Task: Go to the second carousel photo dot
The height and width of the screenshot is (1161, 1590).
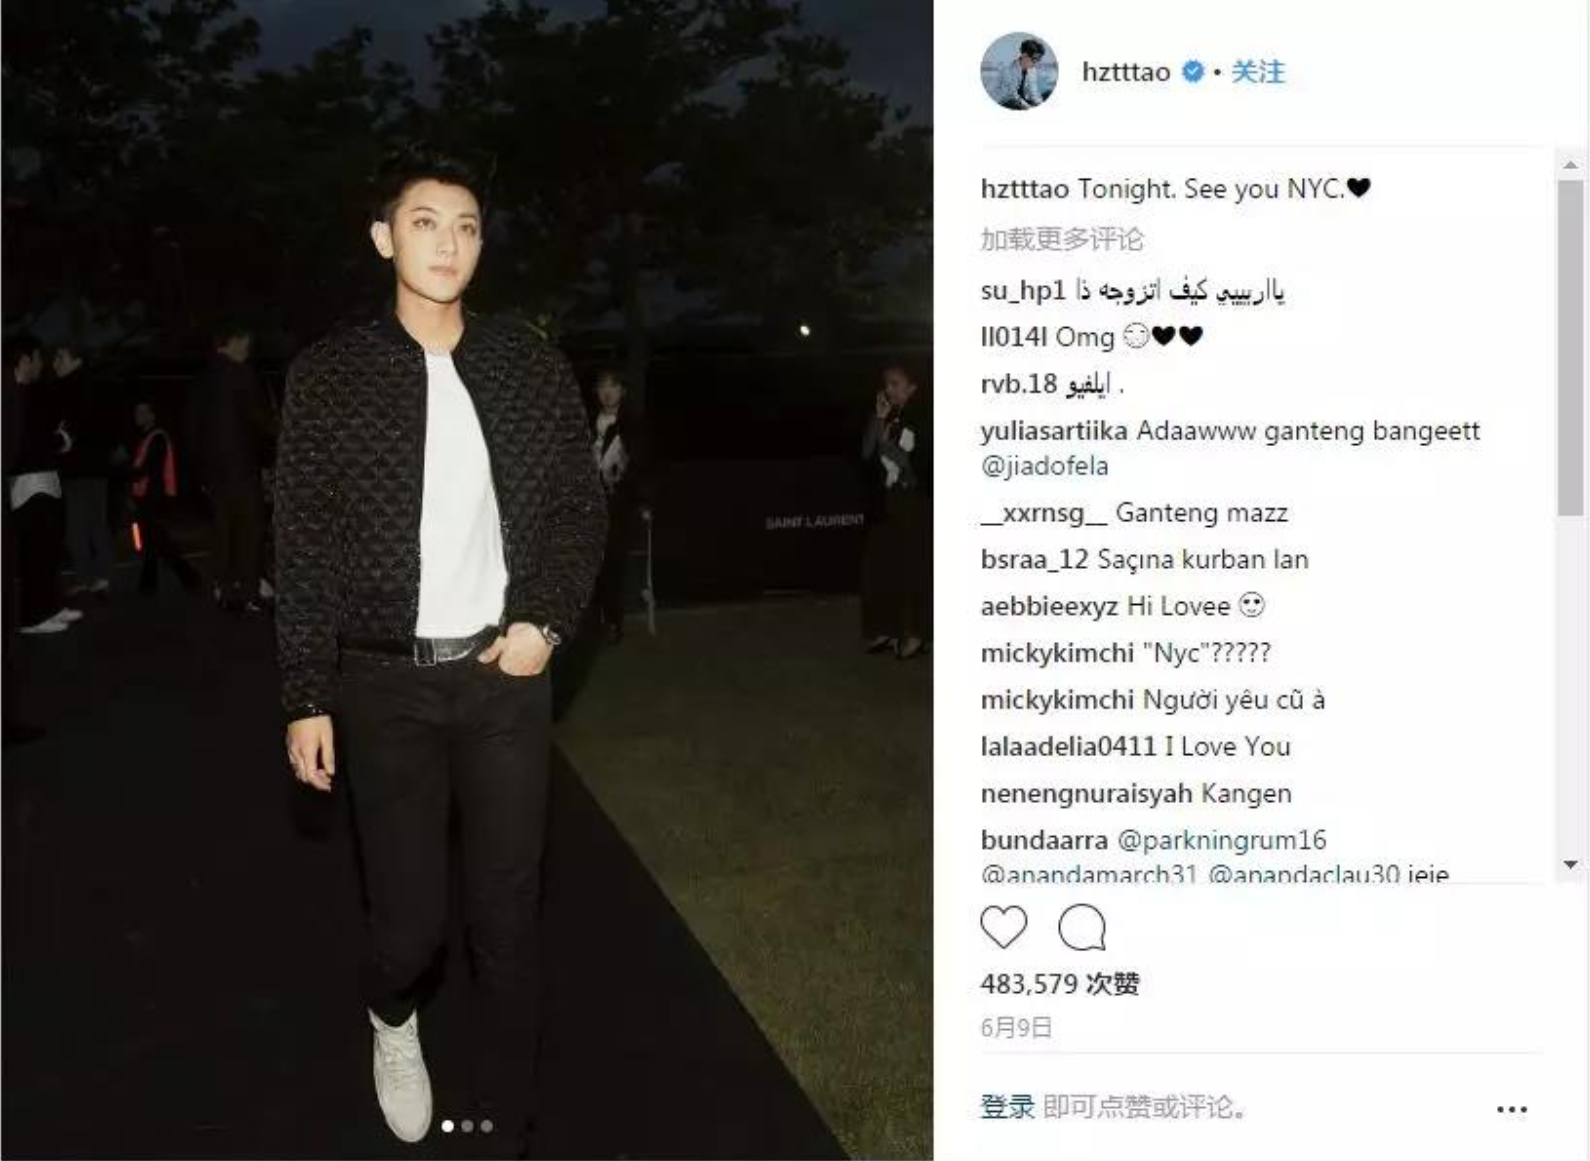Action: [467, 1126]
